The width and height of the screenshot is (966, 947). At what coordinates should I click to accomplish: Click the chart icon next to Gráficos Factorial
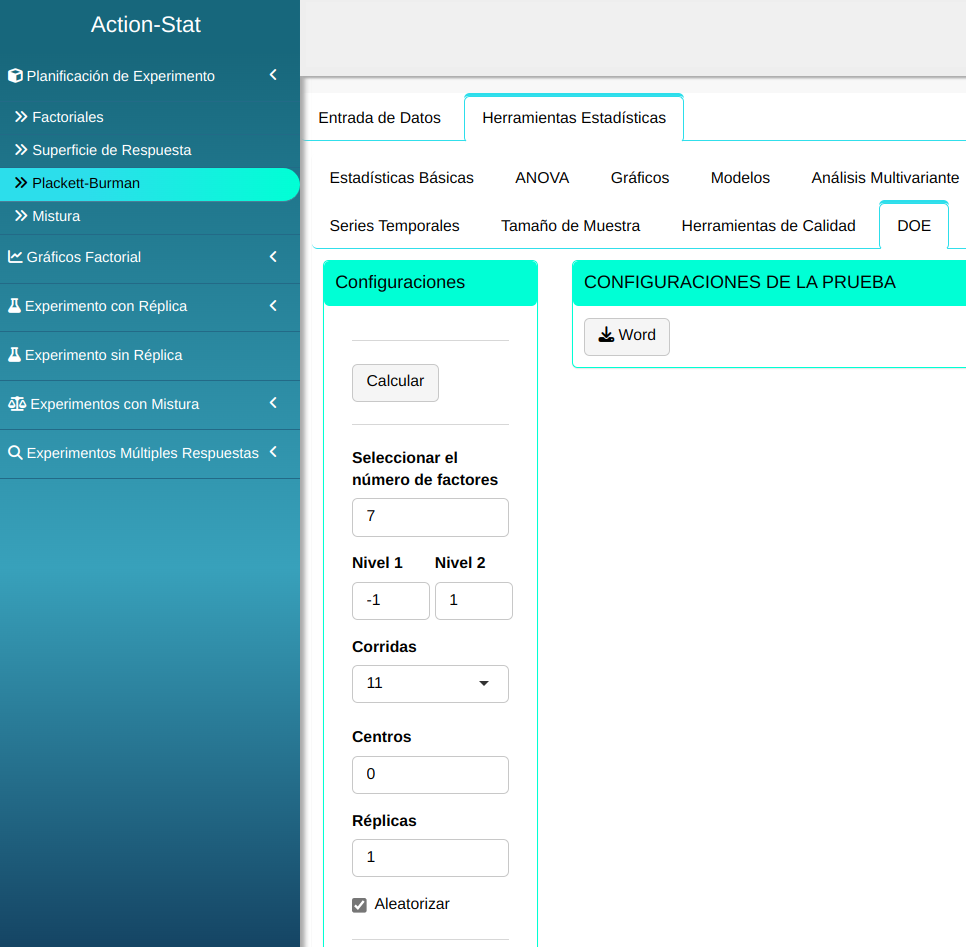pos(15,257)
